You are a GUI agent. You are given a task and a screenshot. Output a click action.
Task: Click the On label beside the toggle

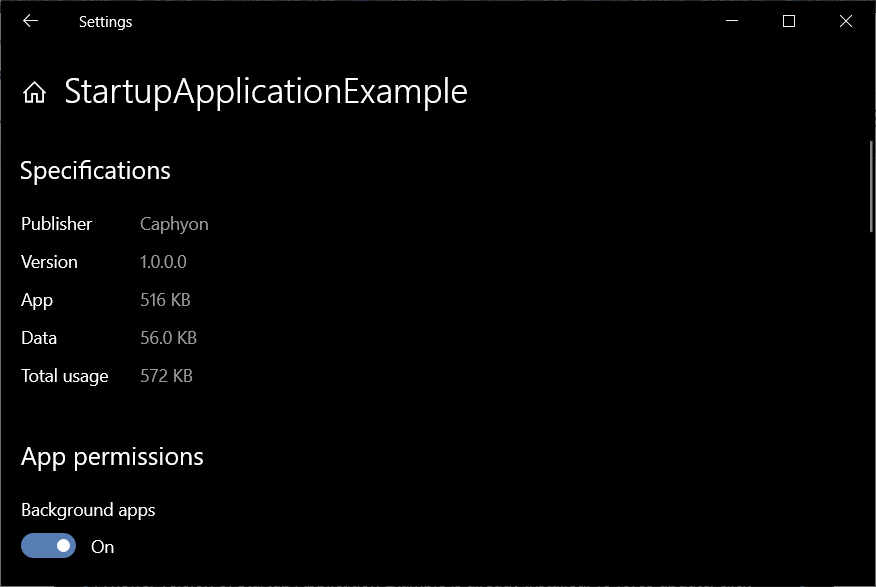coord(103,547)
